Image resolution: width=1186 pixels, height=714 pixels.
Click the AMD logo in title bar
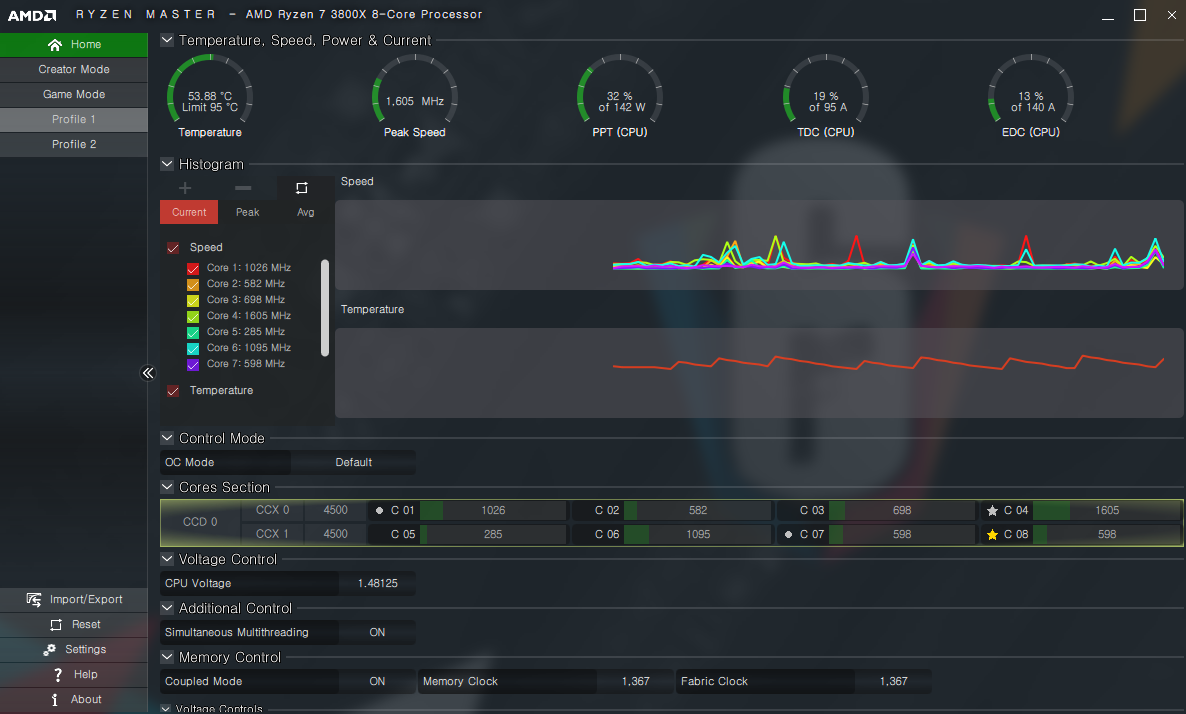[32, 15]
